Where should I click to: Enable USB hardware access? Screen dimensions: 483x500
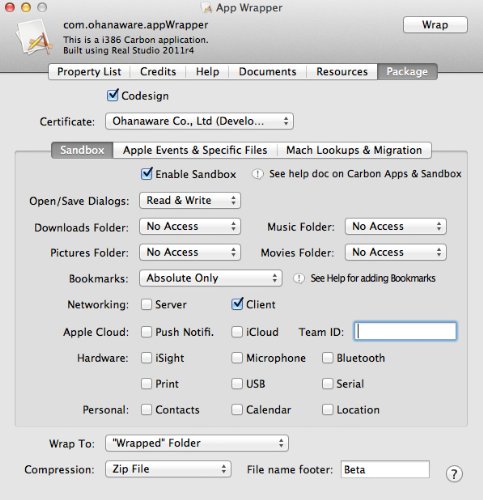(237, 384)
